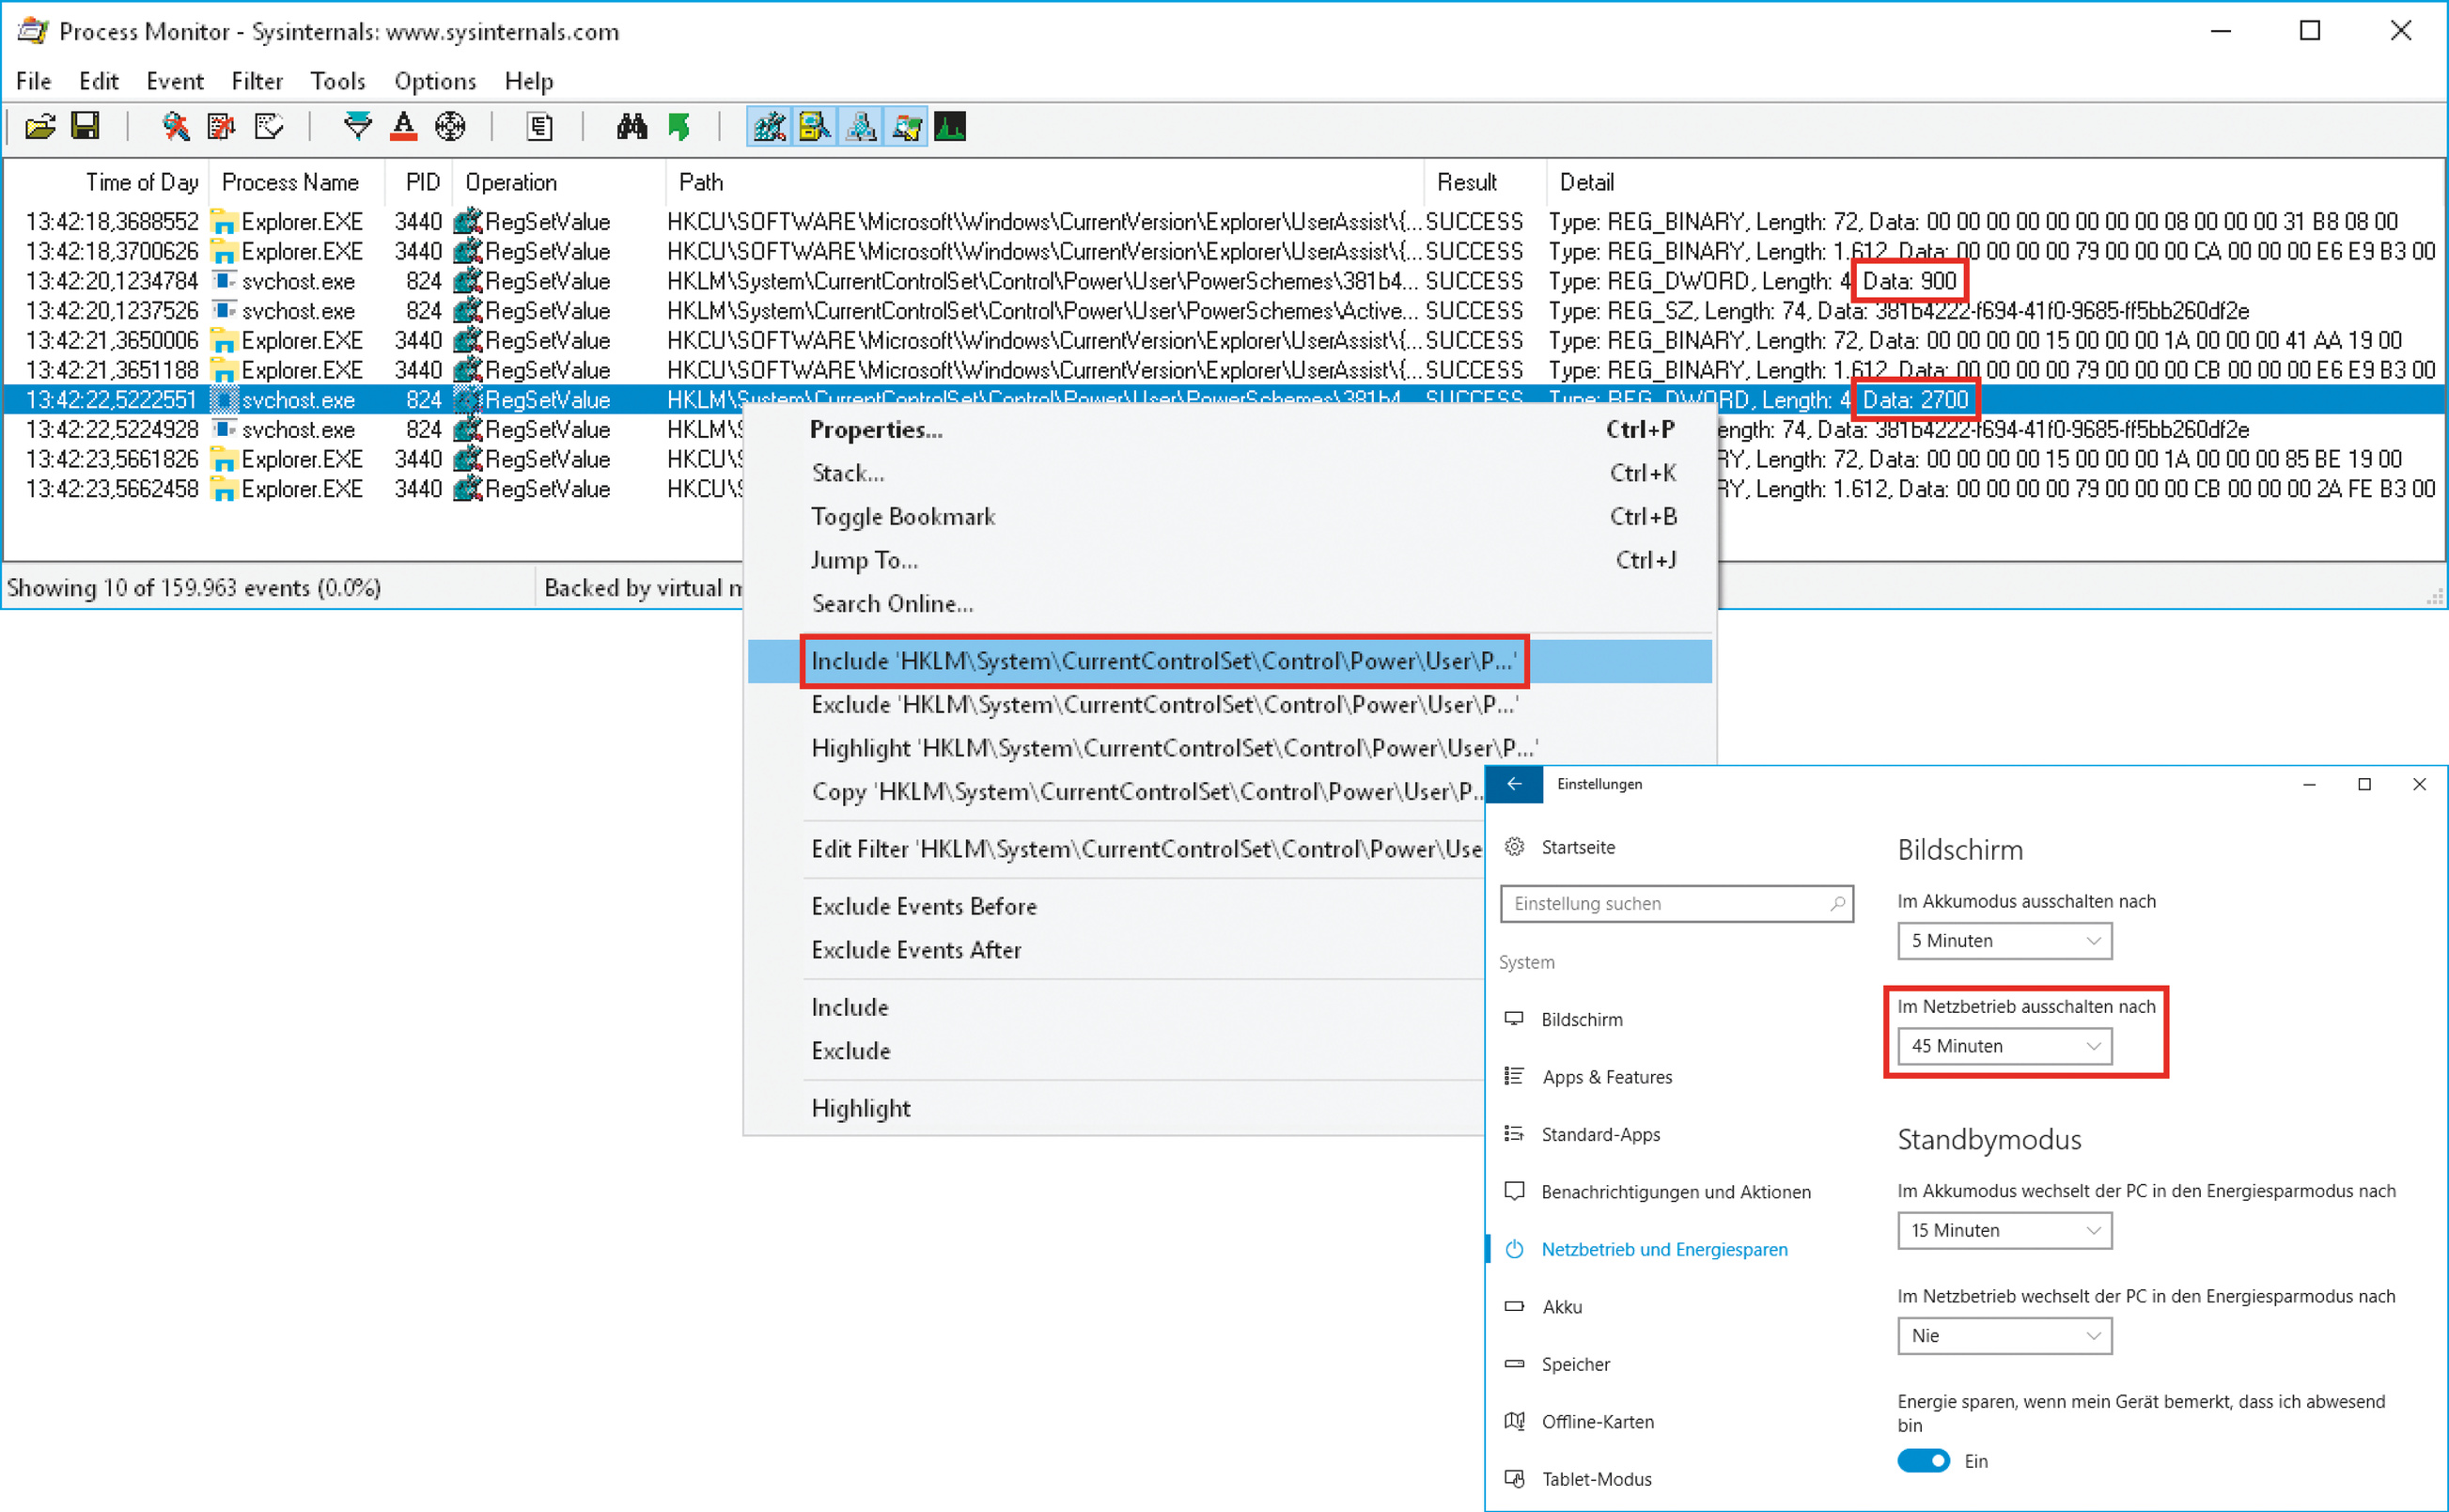Click the Find binoculars icon
Screen dimensions: 2449x1512
pos(632,127)
